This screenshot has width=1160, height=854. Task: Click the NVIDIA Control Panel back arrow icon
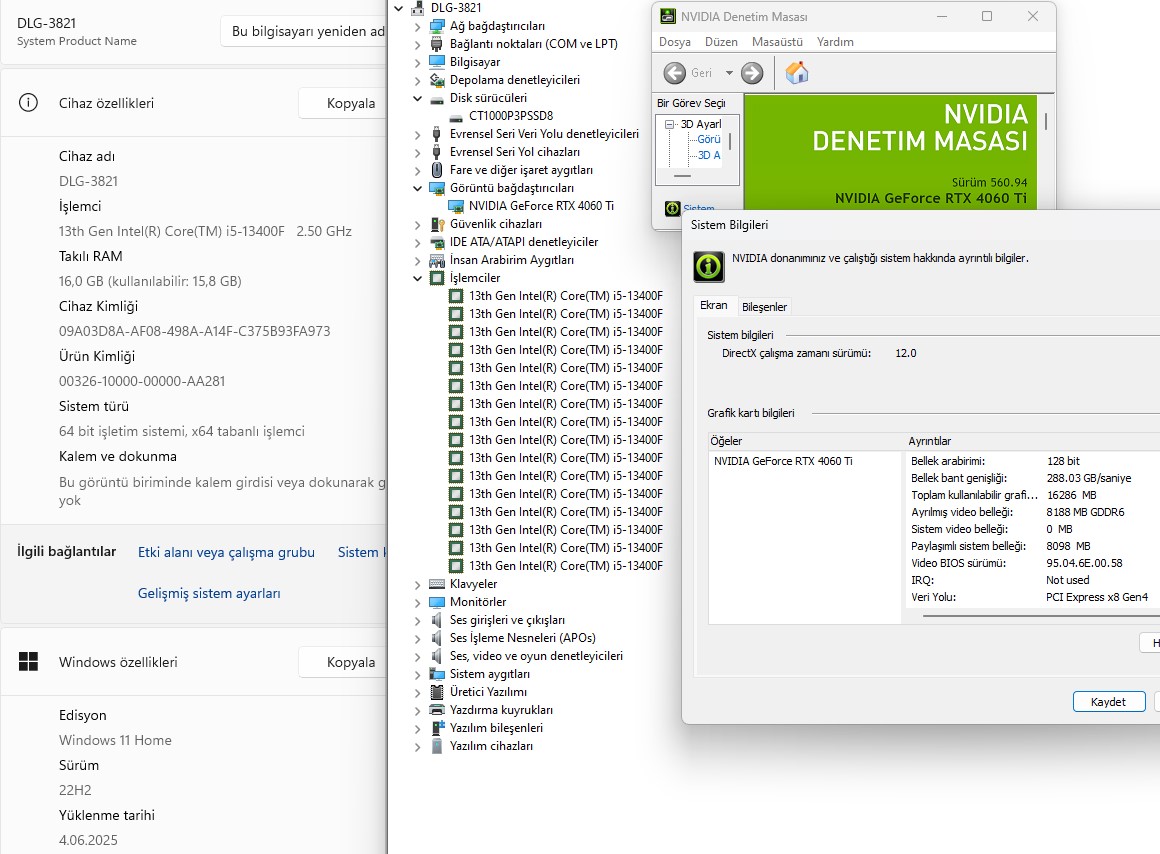pyautogui.click(x=674, y=73)
